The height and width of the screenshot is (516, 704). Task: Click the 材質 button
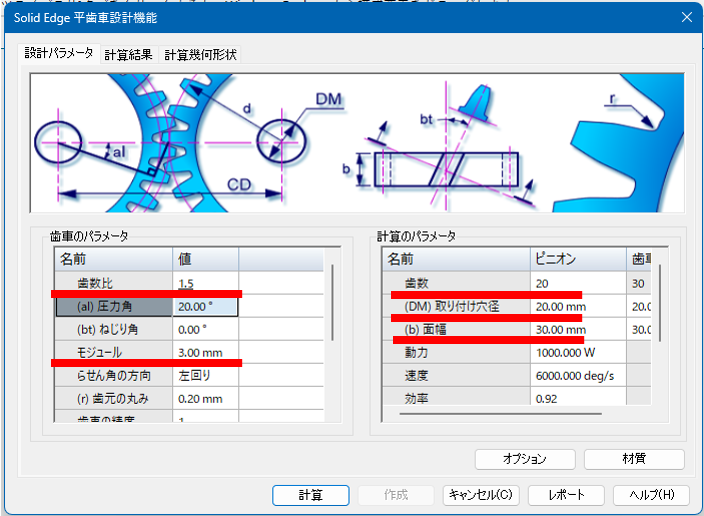(634, 459)
